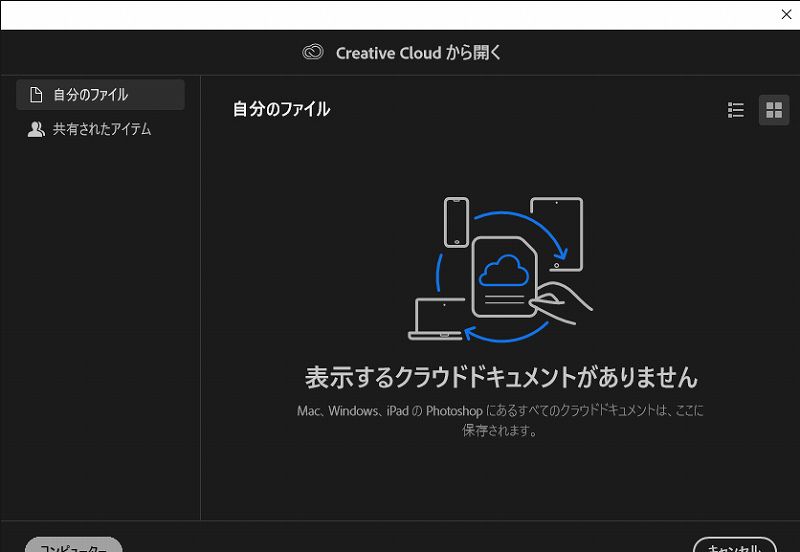
Task: Click the Creative Cloud から開く title
Action: pyautogui.click(x=418, y=53)
